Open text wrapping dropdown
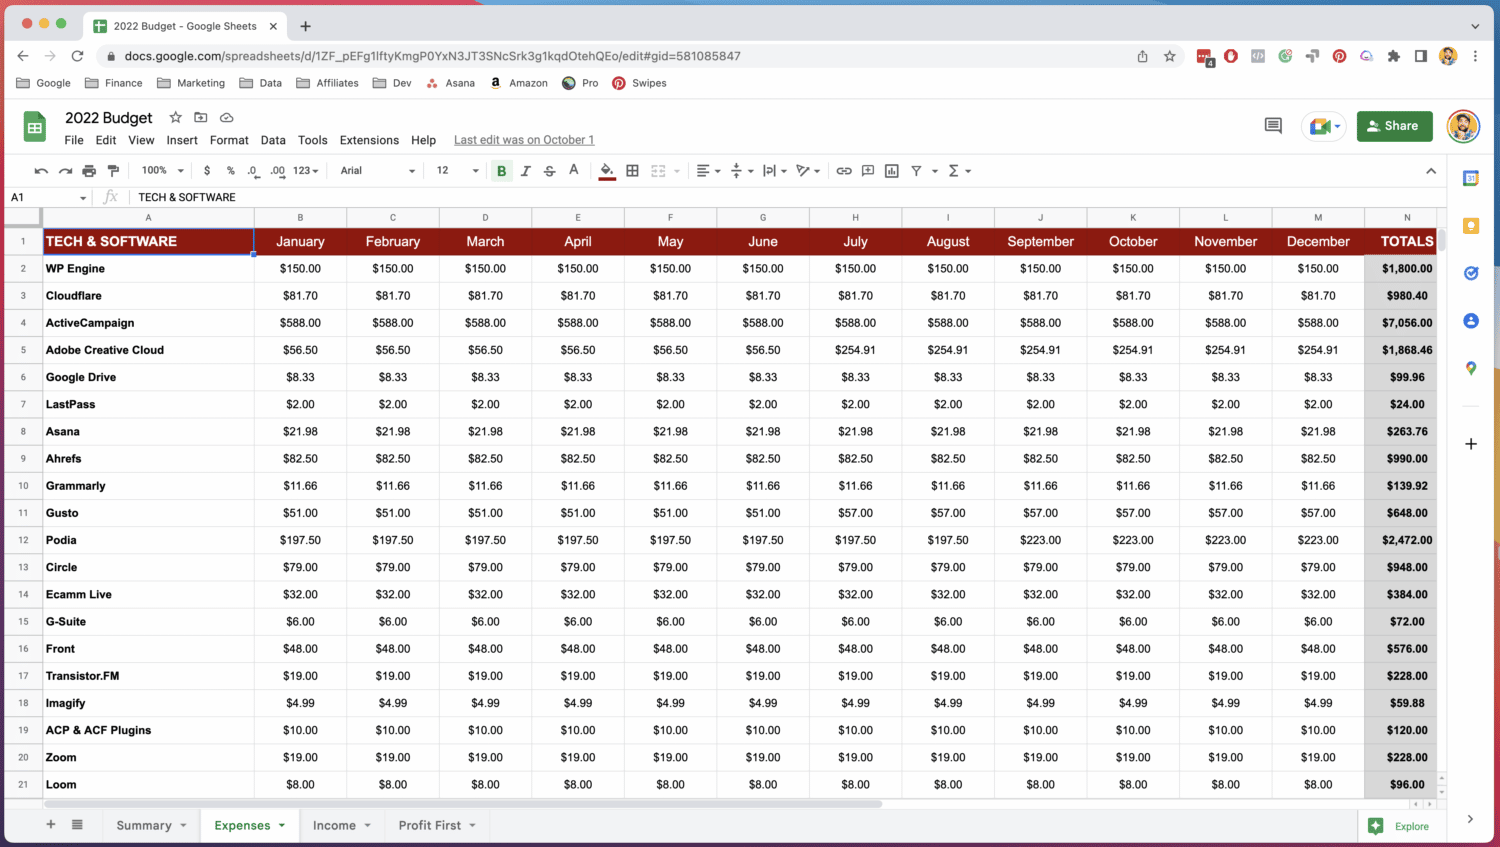Screen dimensions: 1500x847 click(774, 171)
